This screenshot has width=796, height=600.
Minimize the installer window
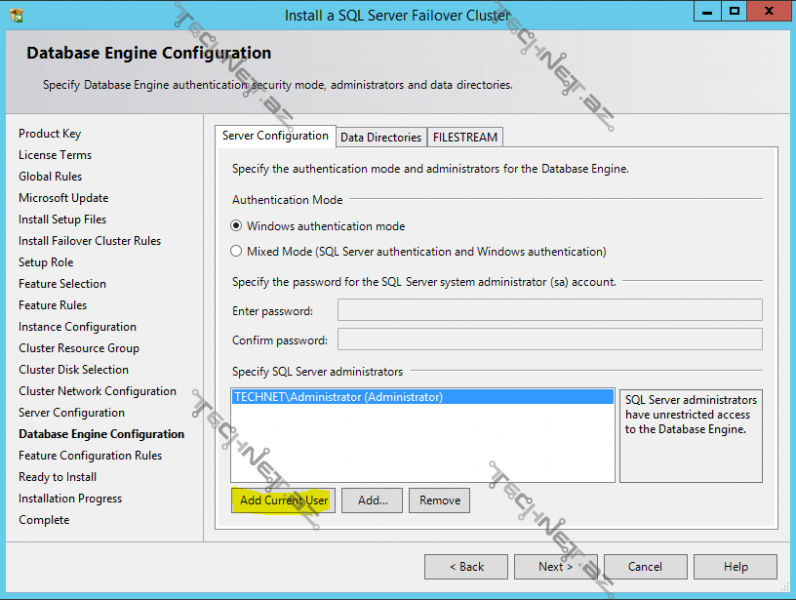click(x=706, y=12)
